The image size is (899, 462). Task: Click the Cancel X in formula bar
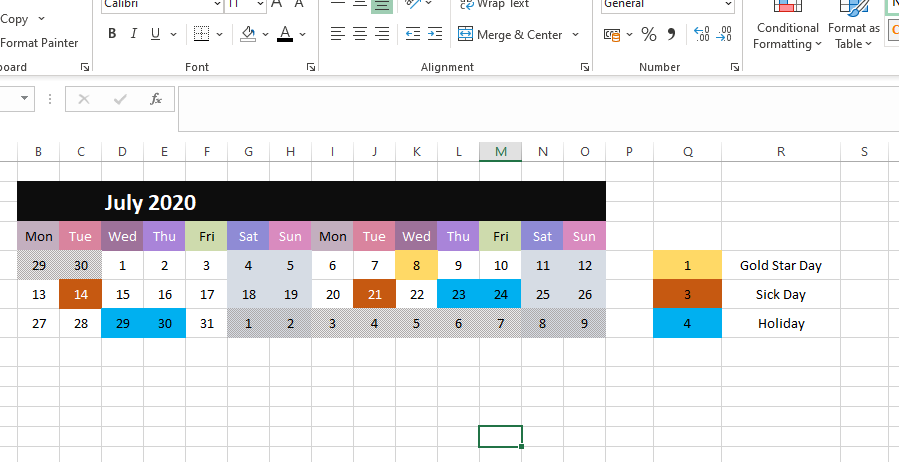click(84, 99)
